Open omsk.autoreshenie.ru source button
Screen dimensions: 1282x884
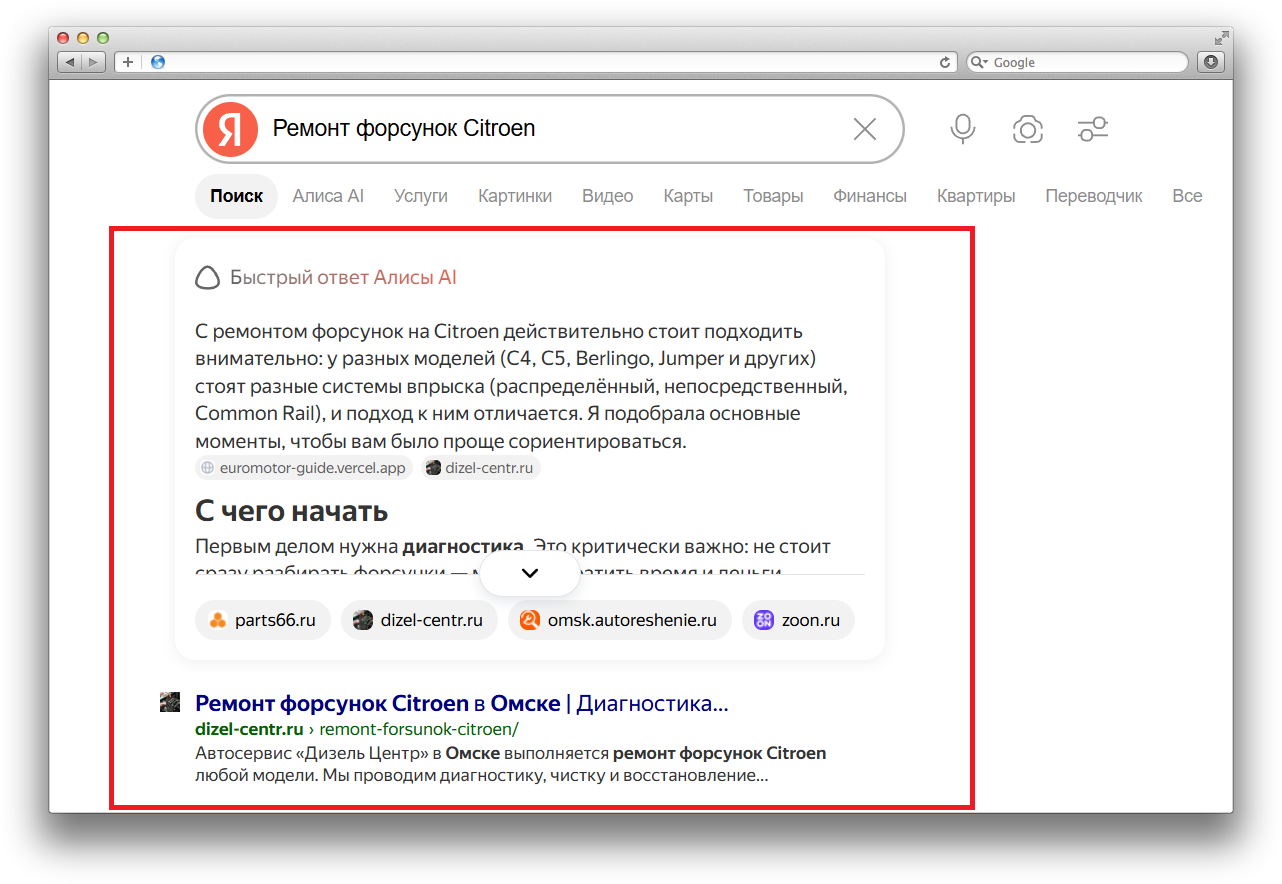click(x=620, y=620)
